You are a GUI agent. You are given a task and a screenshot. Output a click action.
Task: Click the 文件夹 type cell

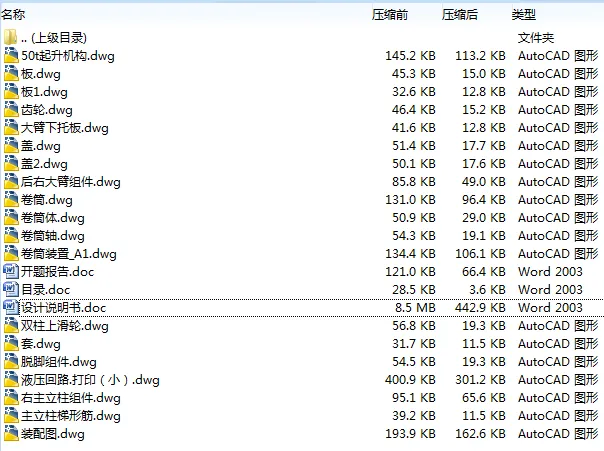(536, 38)
